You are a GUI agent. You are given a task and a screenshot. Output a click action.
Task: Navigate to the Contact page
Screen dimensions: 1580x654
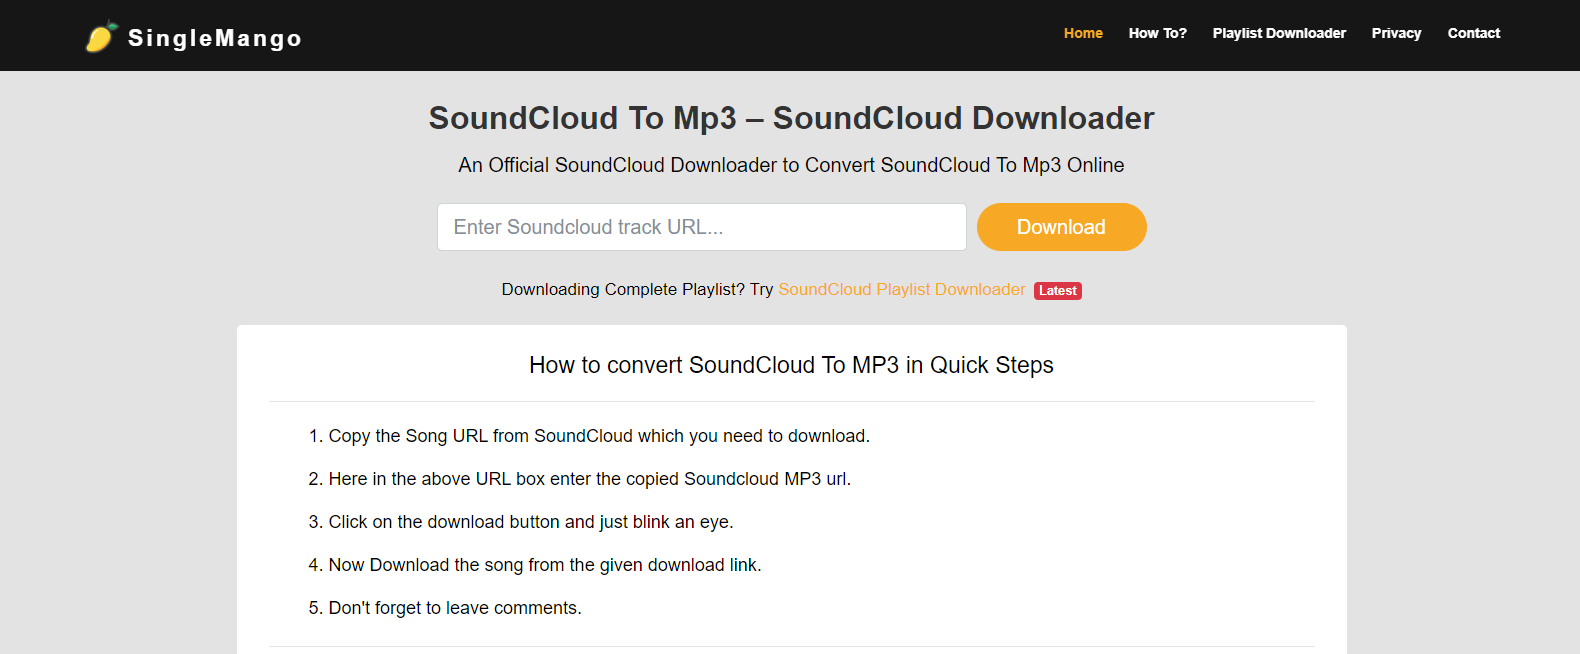click(1473, 33)
